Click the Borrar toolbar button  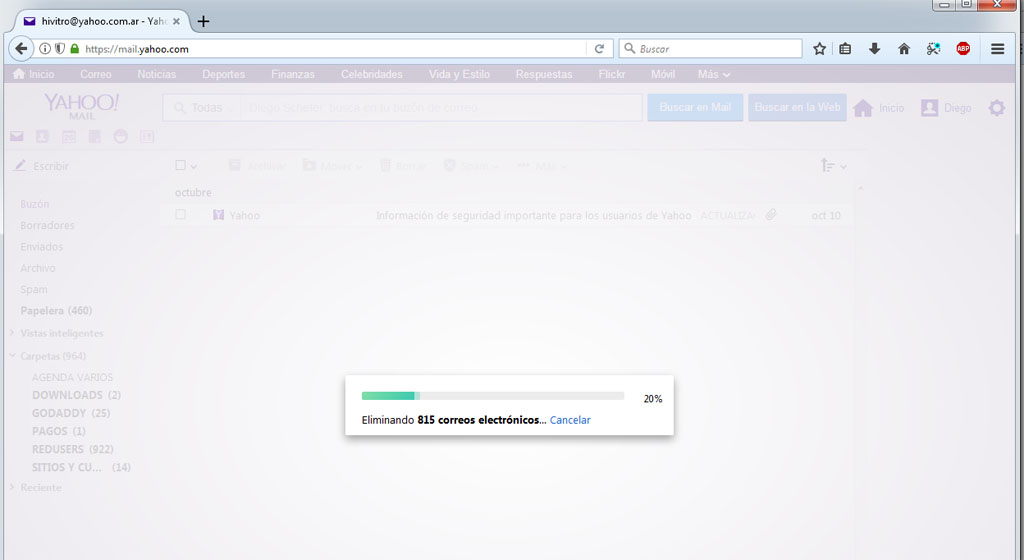(403, 166)
